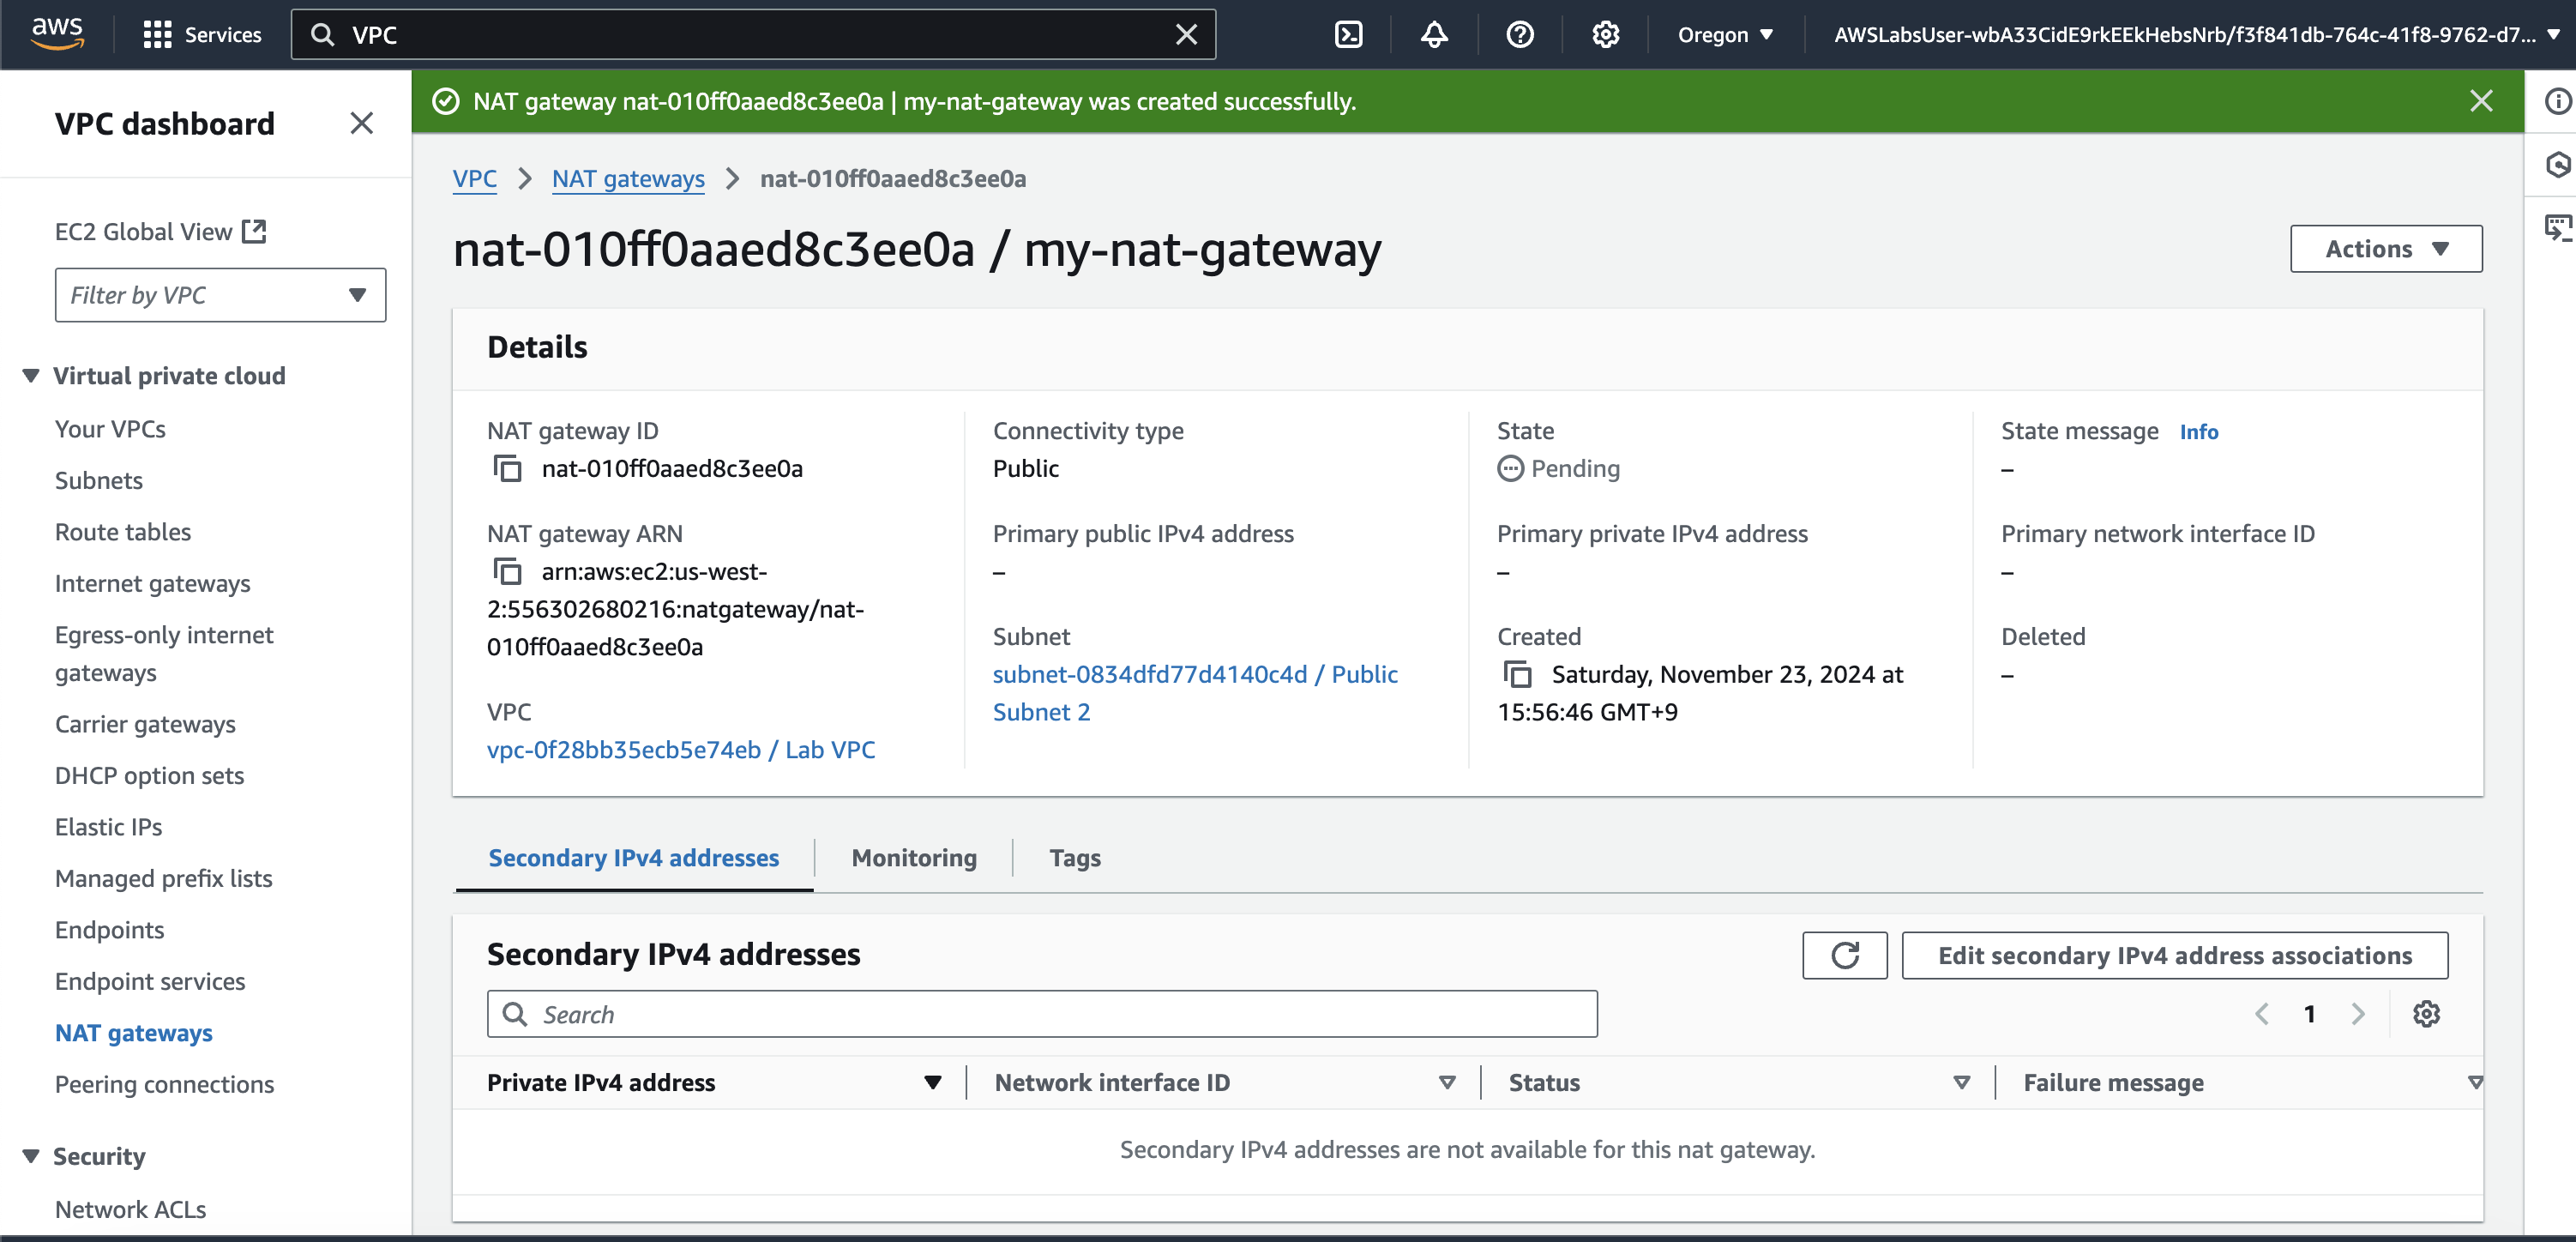Collapse the Virtual private cloud section
2576x1242 pixels.
click(x=31, y=376)
